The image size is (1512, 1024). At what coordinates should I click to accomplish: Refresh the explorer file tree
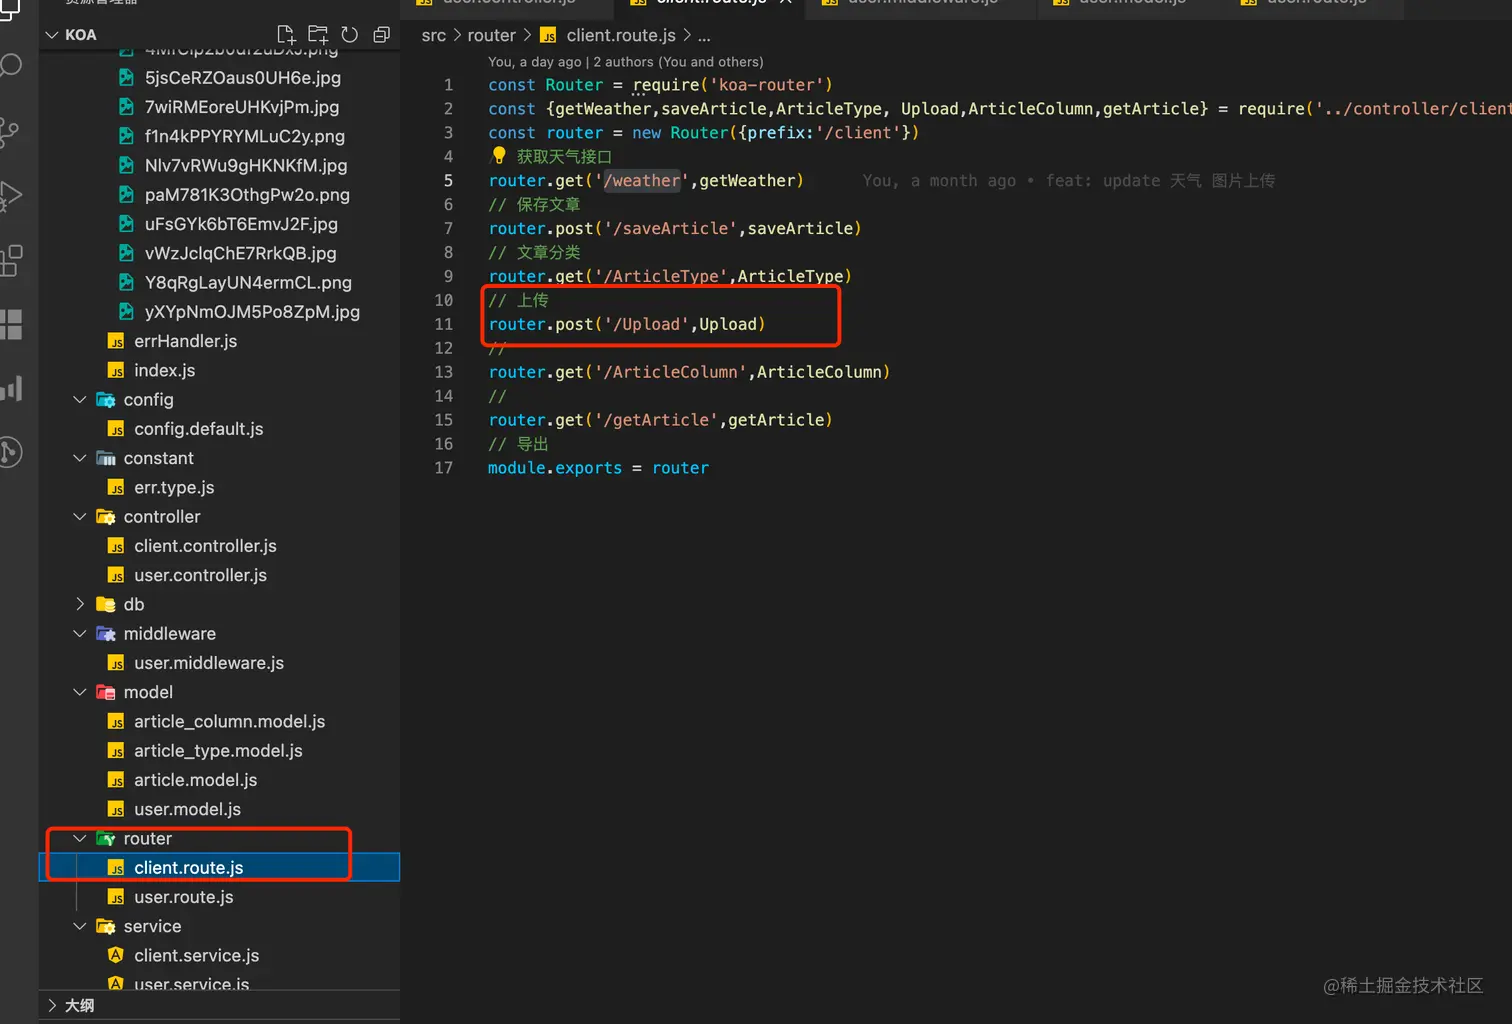coord(350,35)
